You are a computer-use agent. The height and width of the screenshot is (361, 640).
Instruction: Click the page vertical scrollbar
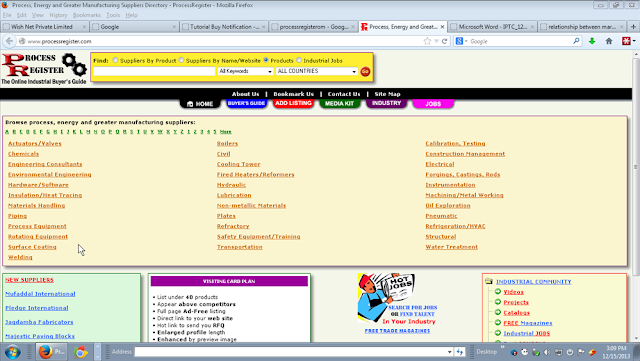pyautogui.click(x=636, y=167)
